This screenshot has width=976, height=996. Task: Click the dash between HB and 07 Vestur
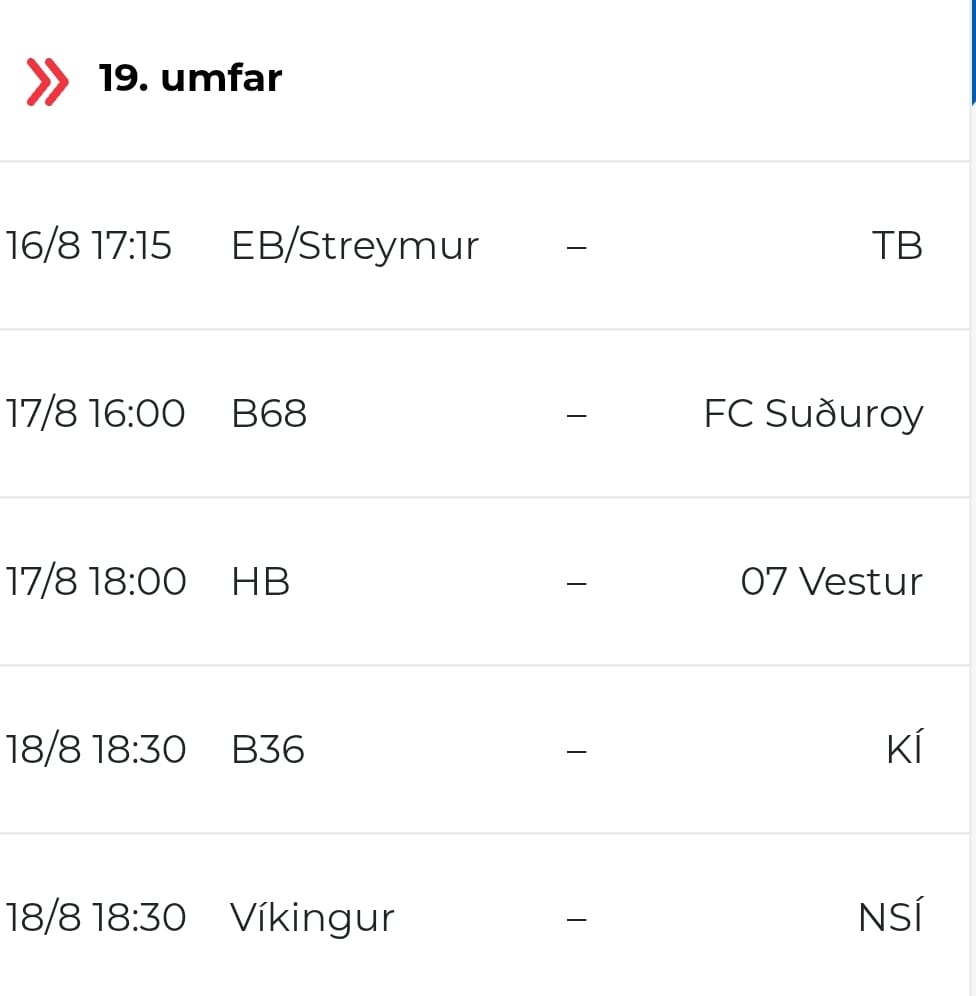(x=577, y=583)
